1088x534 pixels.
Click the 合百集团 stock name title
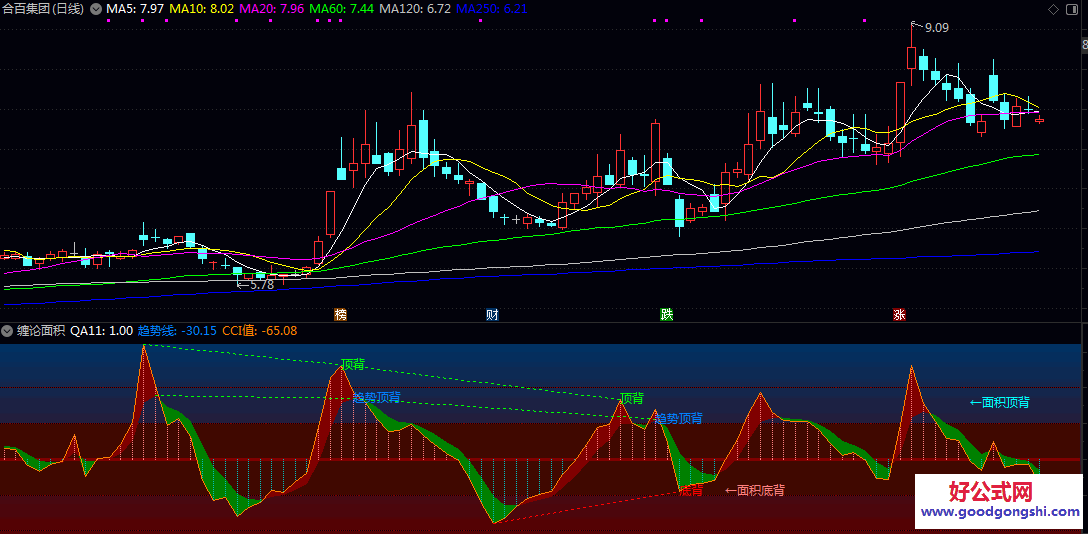coord(26,9)
